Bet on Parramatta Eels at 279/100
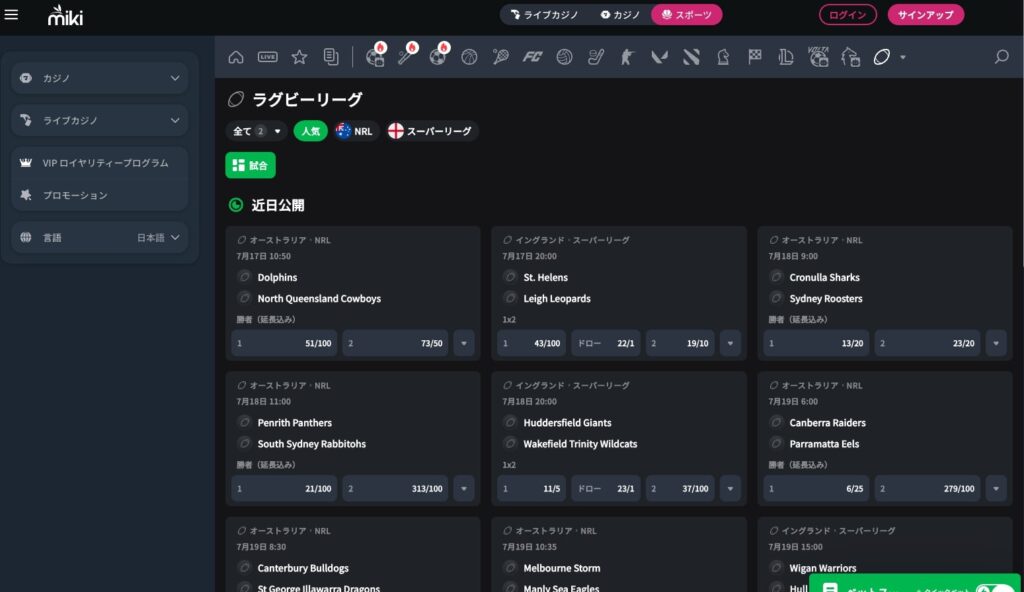Screen dimensions: 1024x592 tap(927, 488)
